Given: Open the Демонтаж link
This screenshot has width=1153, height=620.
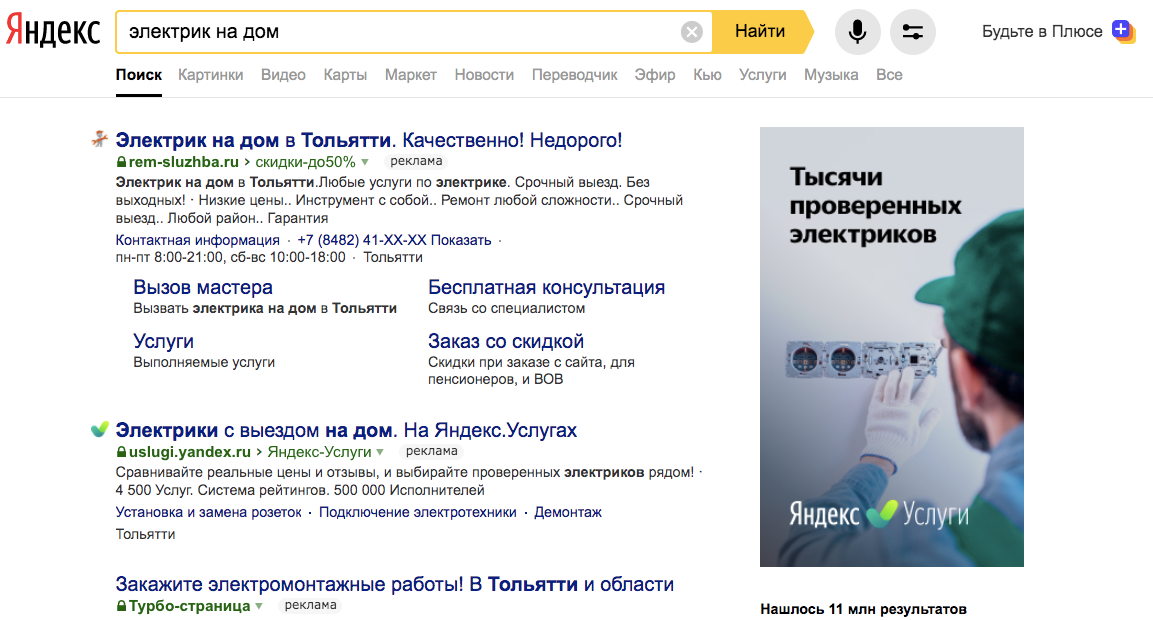Looking at the screenshot, I should [x=568, y=513].
